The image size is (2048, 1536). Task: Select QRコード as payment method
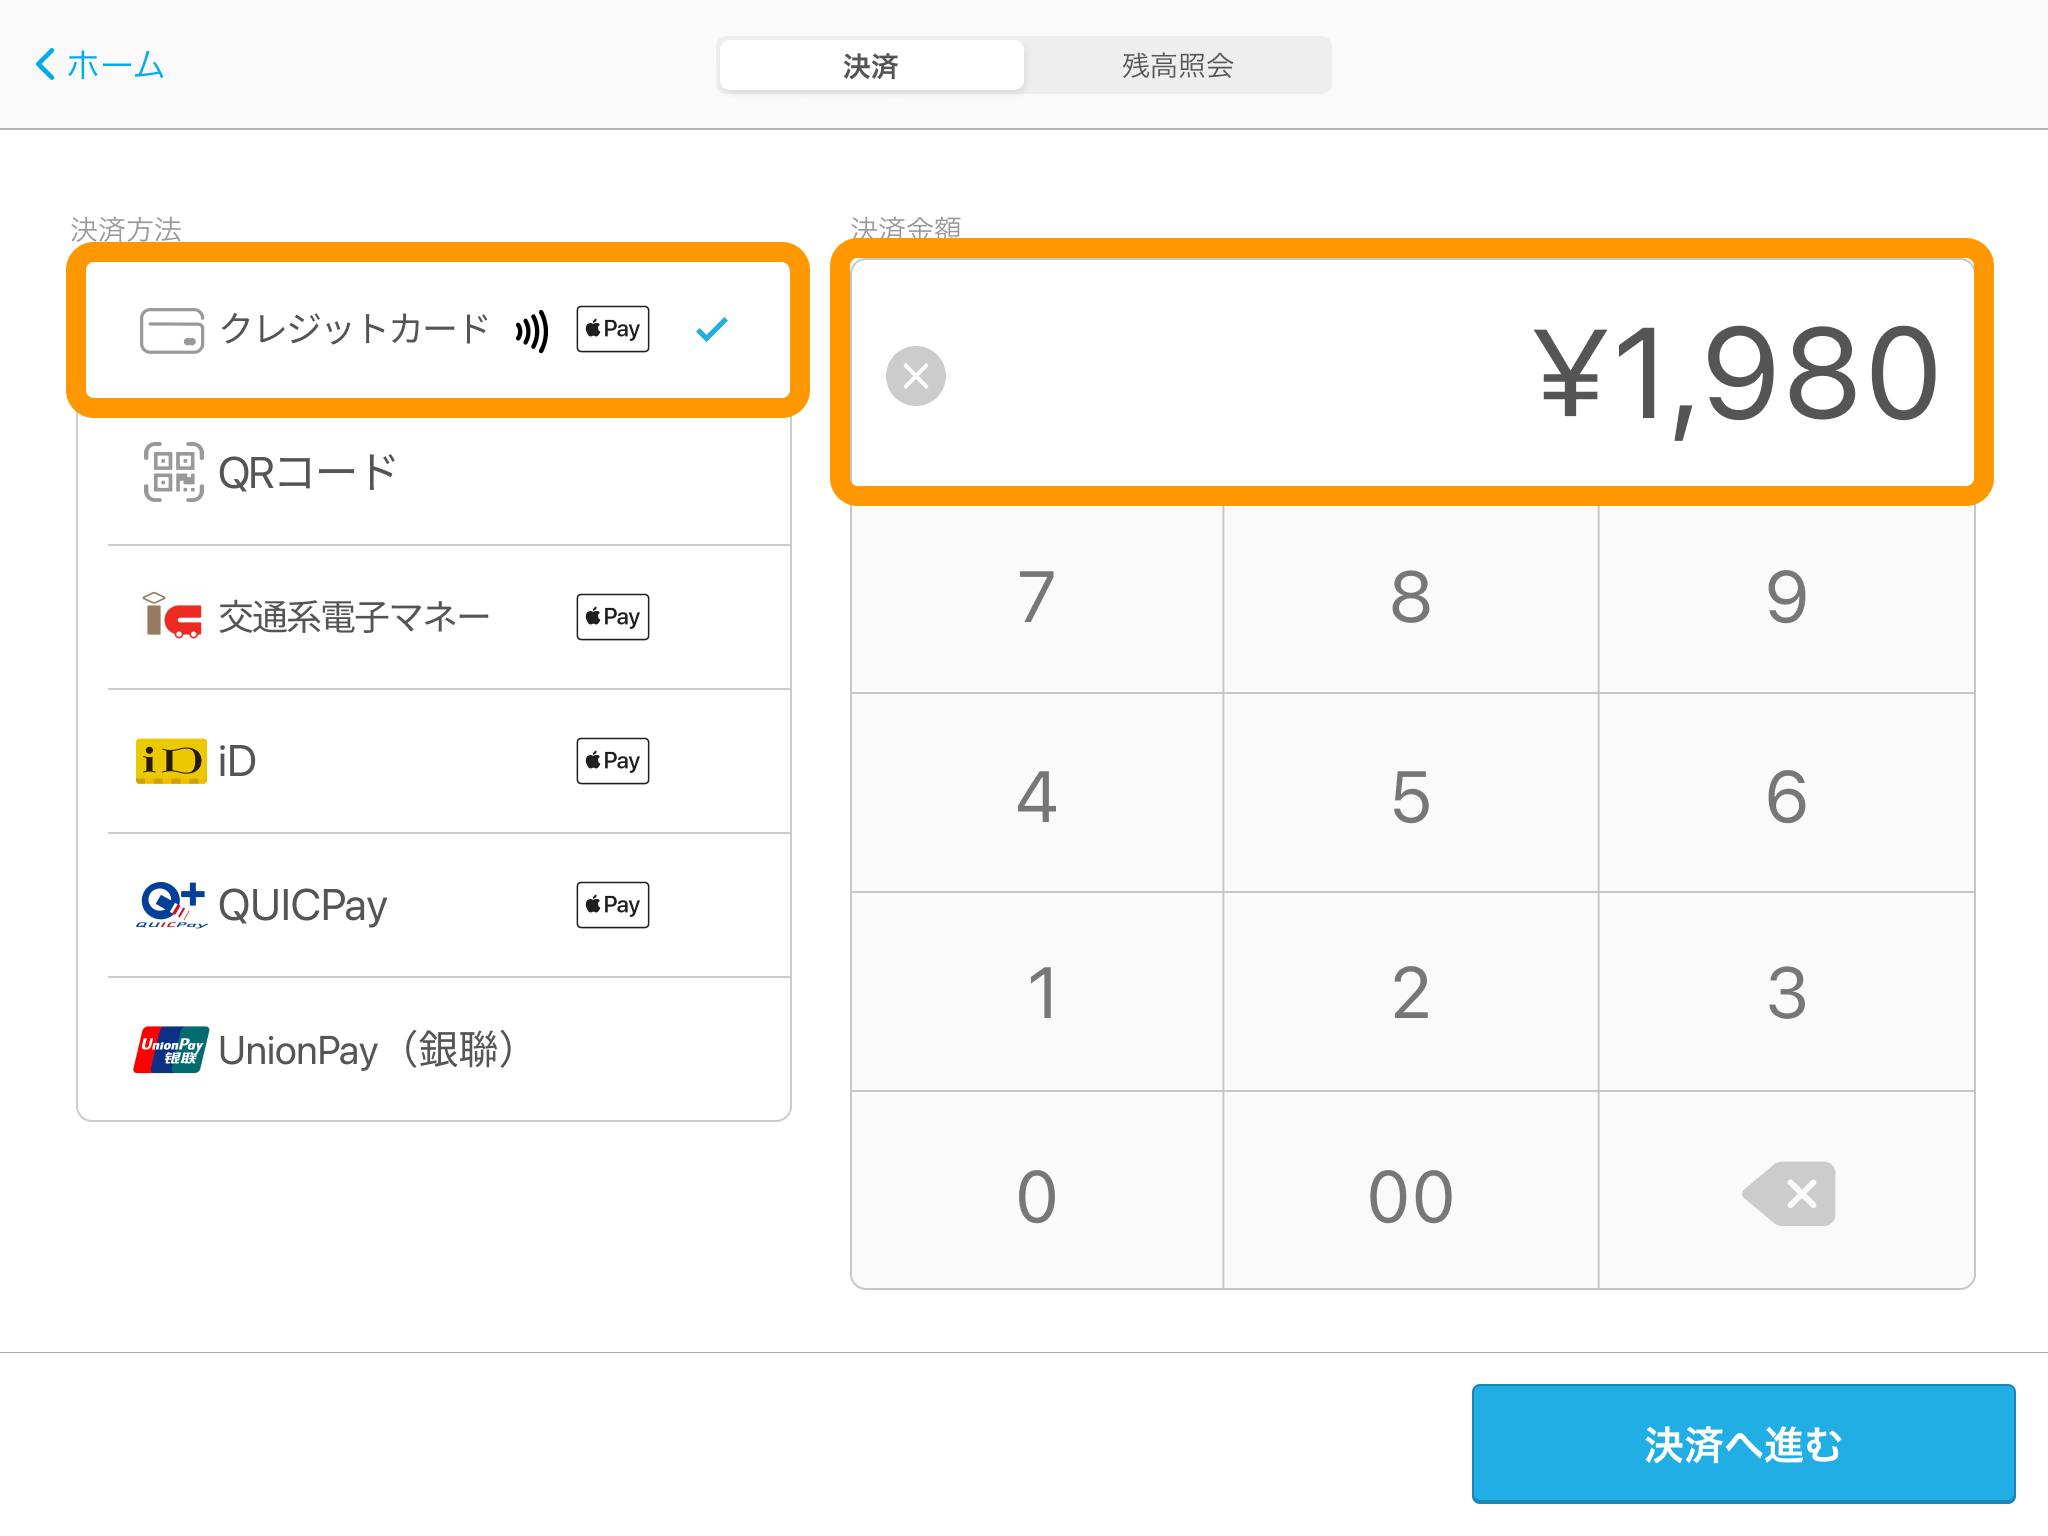[x=308, y=473]
